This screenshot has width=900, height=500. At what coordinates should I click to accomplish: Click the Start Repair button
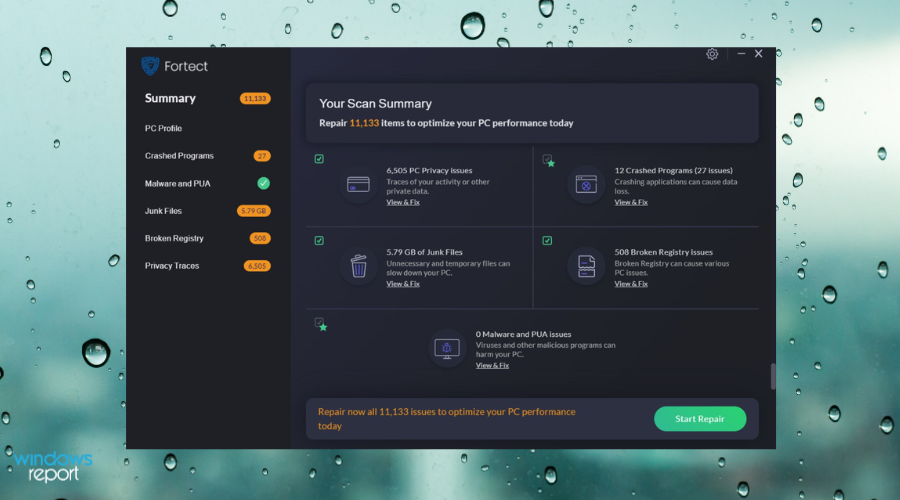pos(700,419)
